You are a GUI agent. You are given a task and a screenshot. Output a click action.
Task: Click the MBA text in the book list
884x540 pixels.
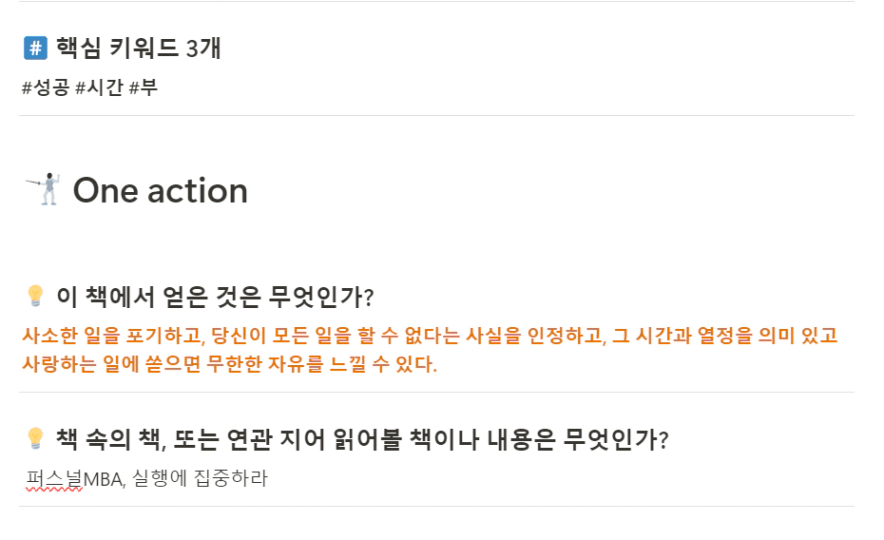pyautogui.click(x=103, y=479)
